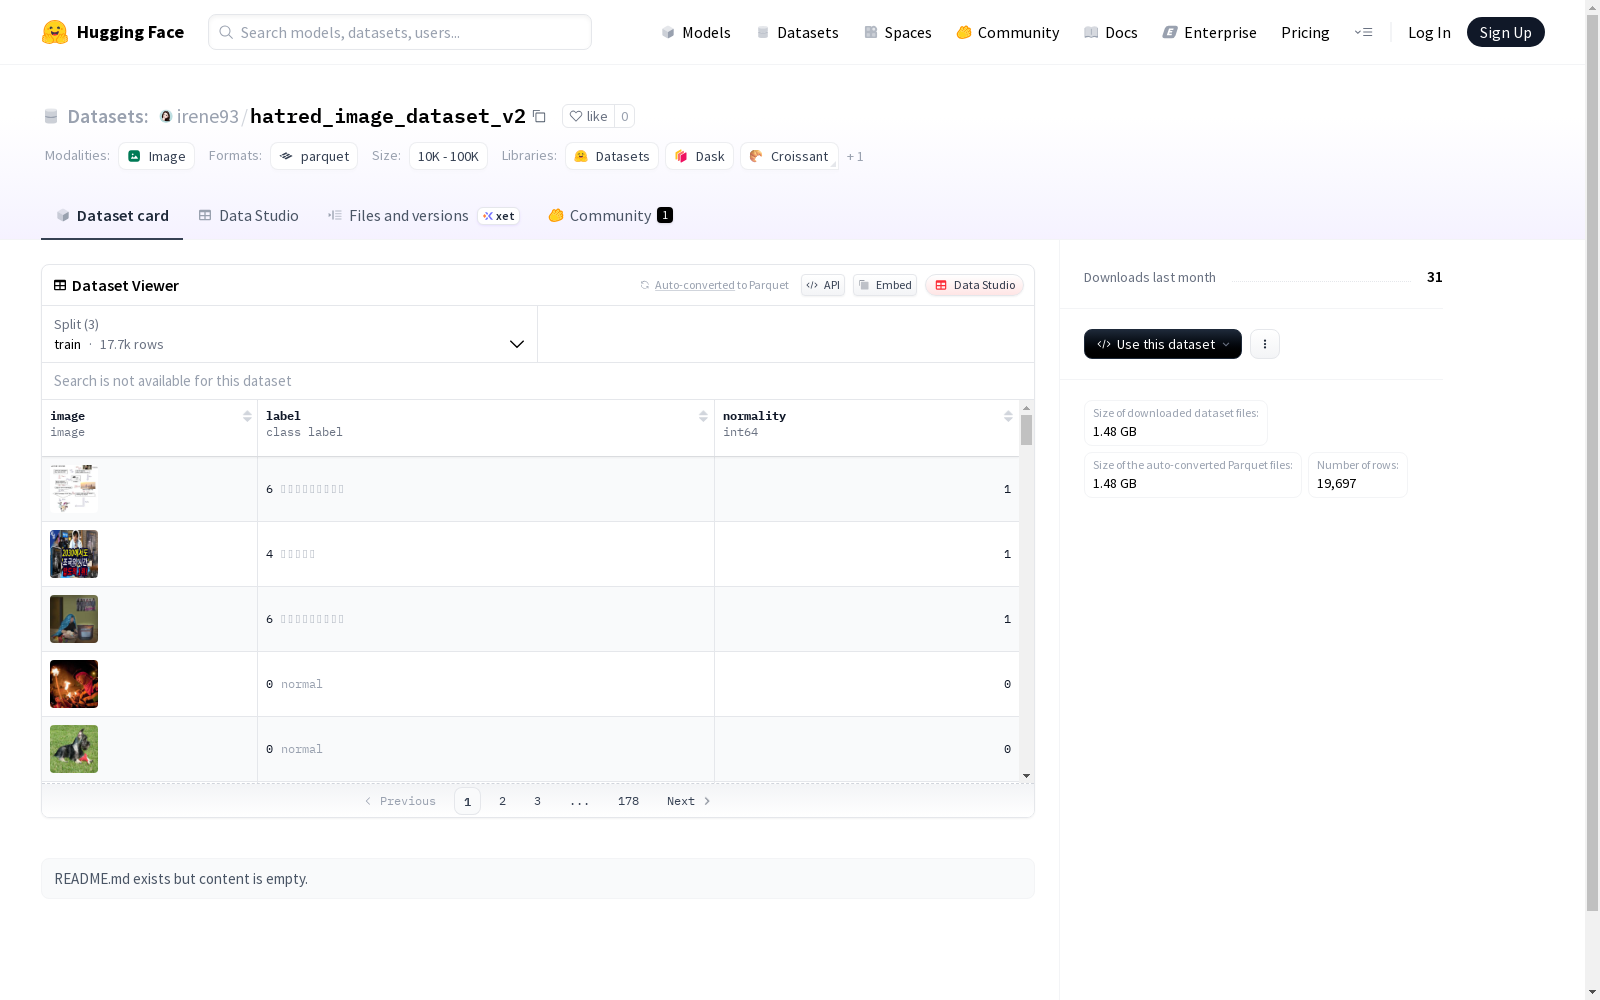Expand the +1 more libraries
This screenshot has height=1000, width=1600.
(855, 156)
